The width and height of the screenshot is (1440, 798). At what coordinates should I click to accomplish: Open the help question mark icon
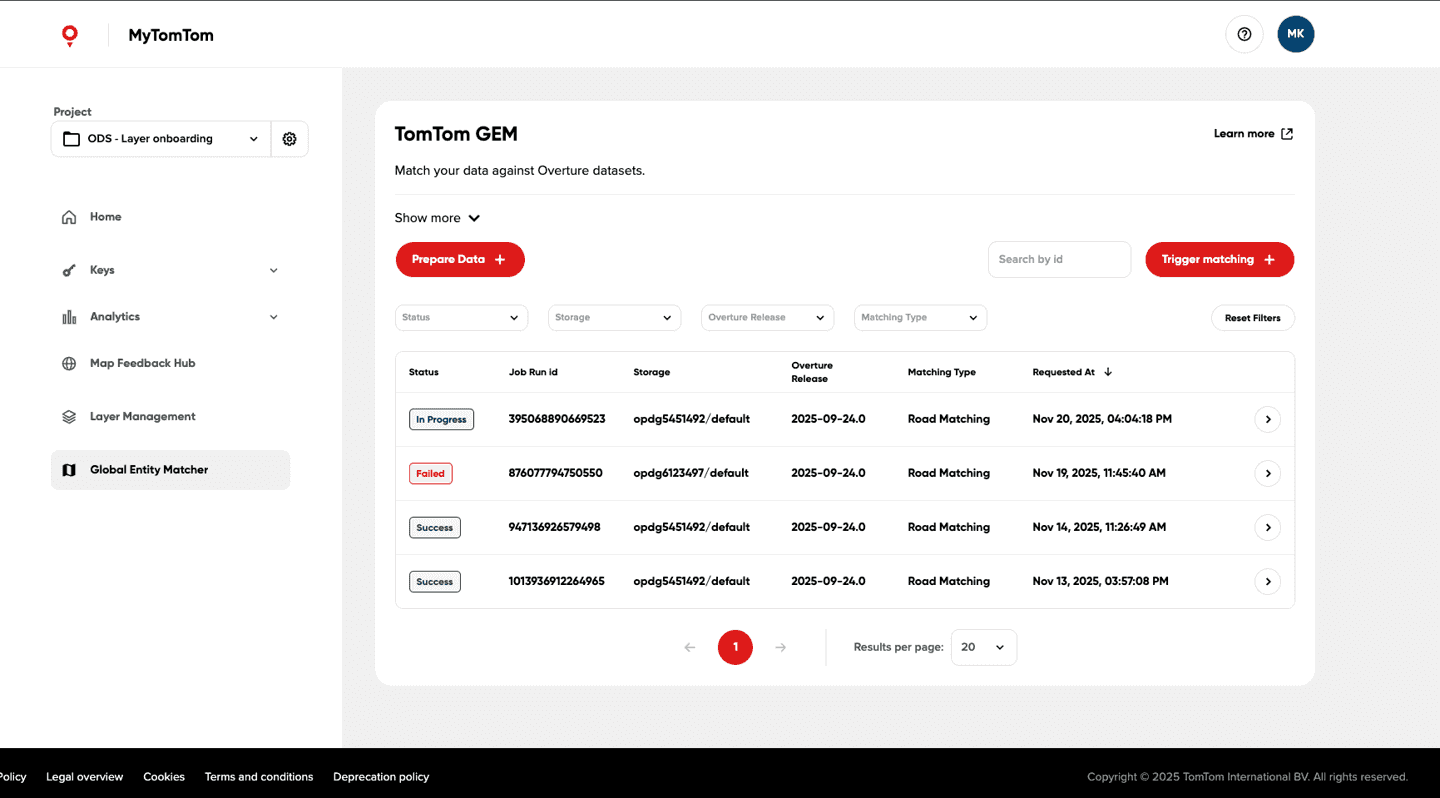coord(1244,34)
